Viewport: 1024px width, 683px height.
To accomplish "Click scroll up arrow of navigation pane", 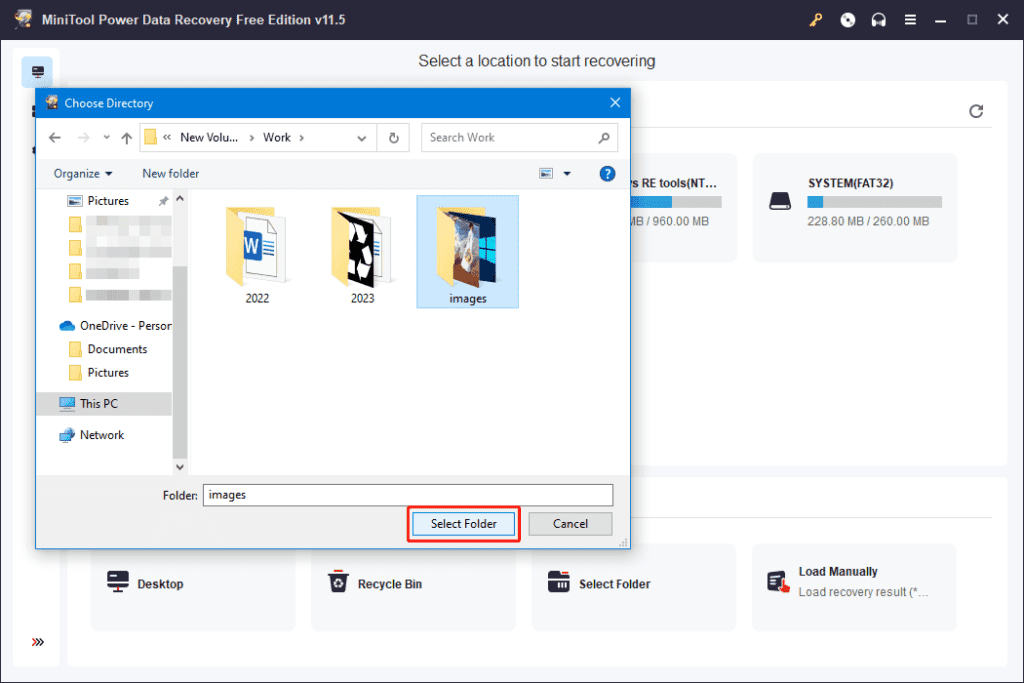I will tap(180, 198).
